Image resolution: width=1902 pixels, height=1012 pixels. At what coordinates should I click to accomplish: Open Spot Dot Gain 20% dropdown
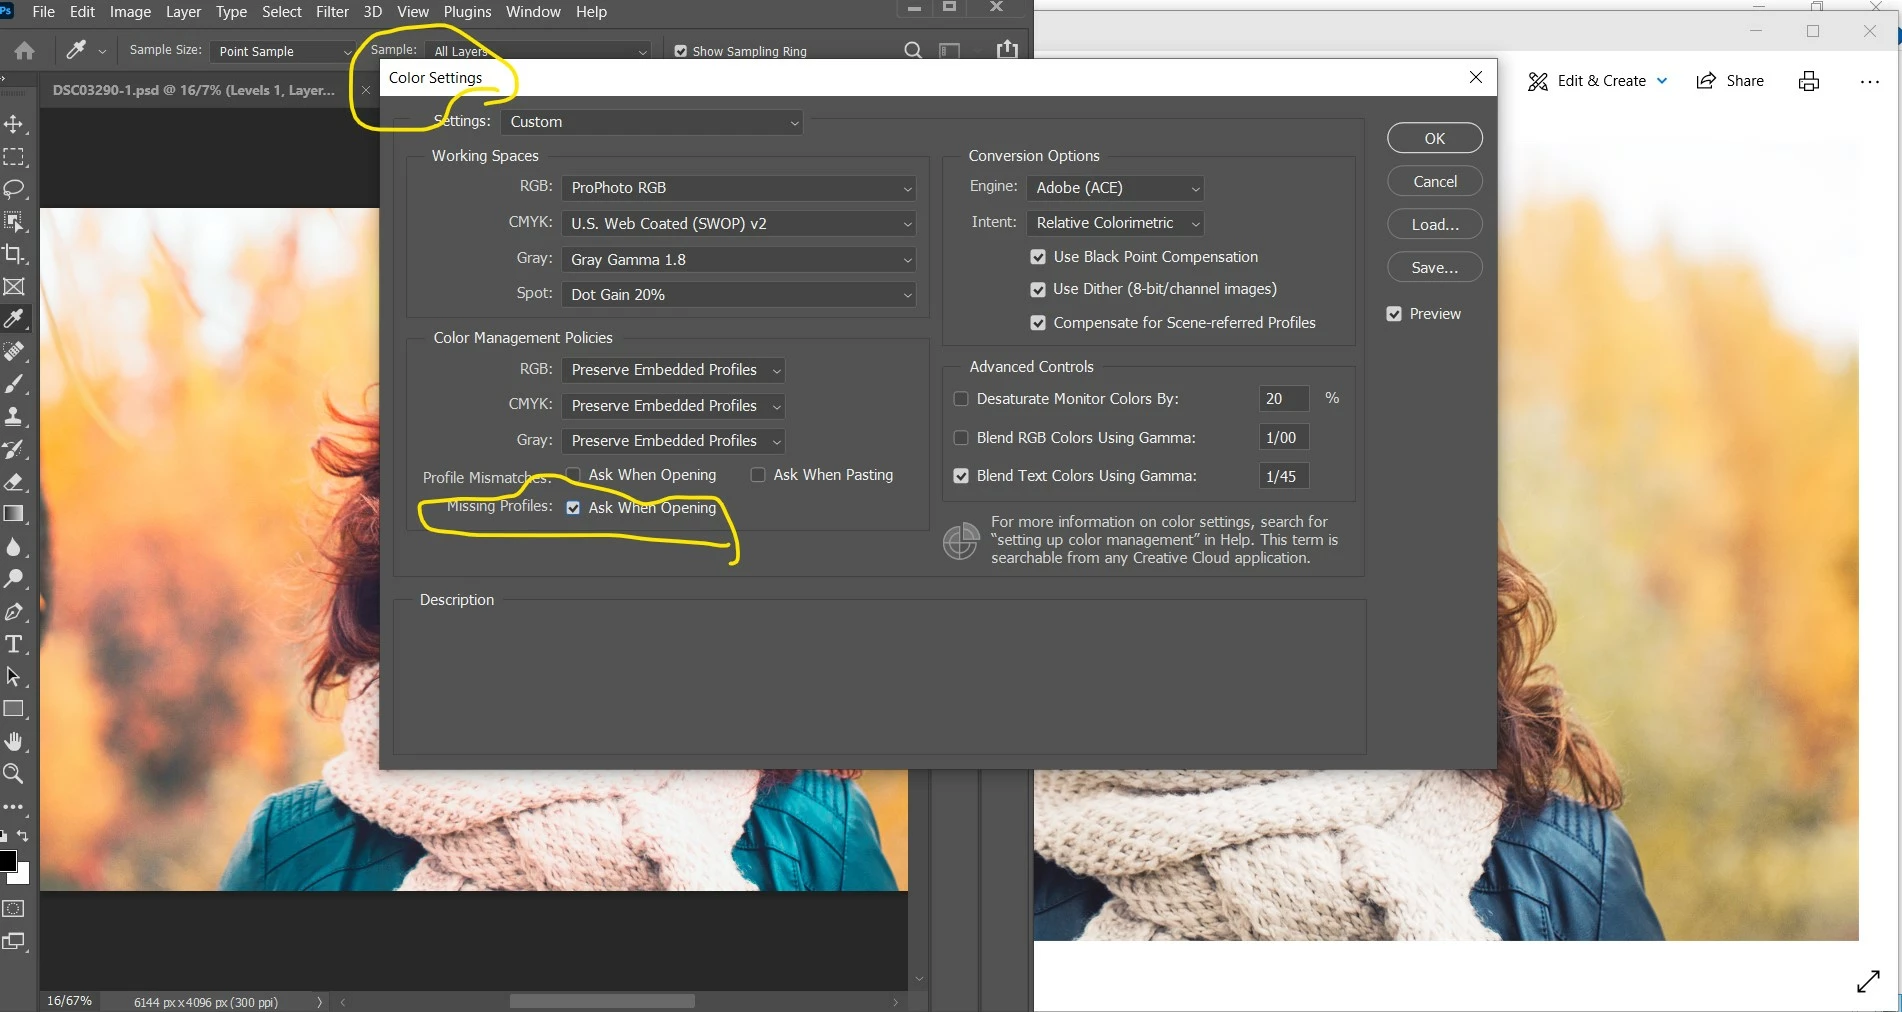[738, 295]
